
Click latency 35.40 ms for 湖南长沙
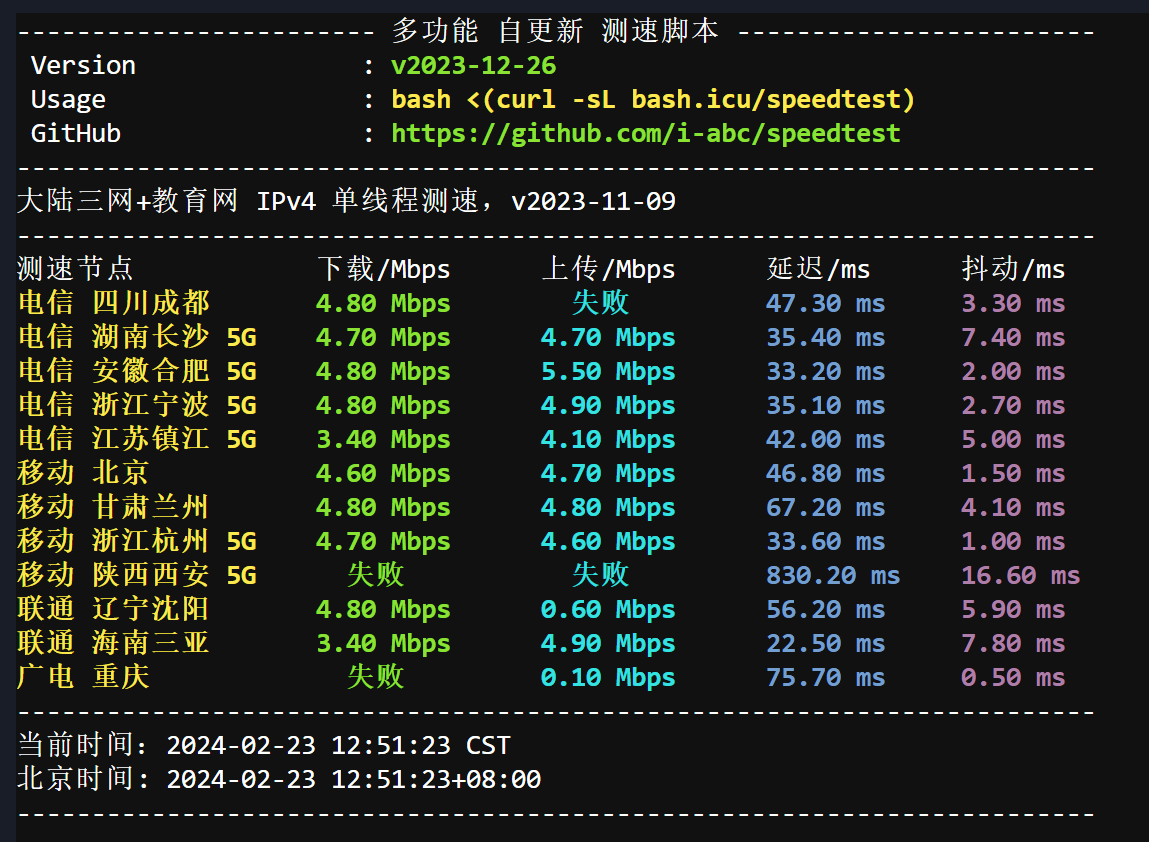[826, 337]
